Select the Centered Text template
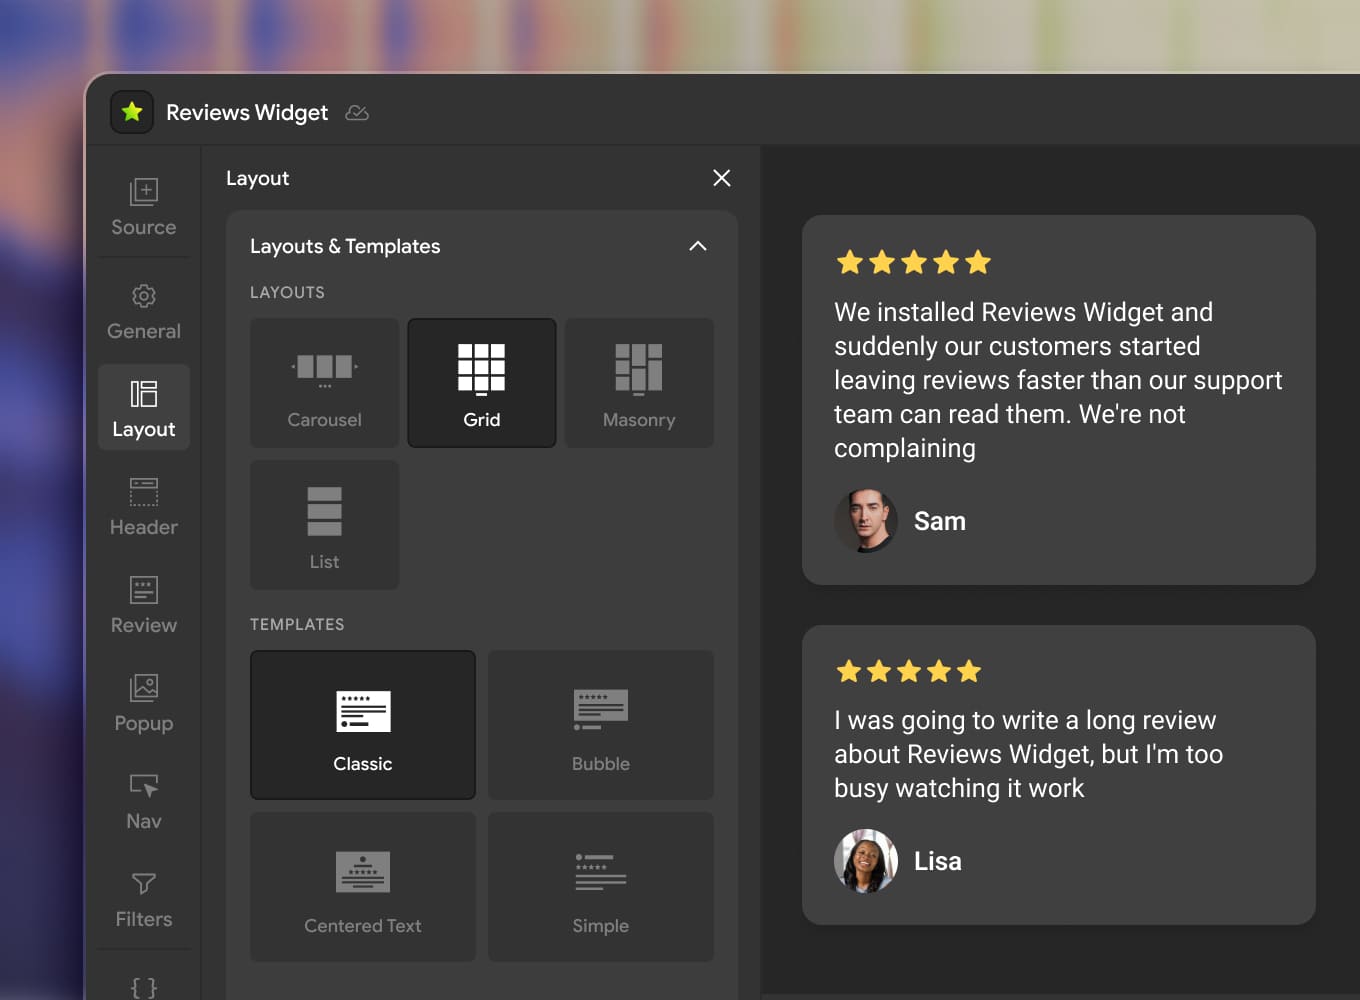This screenshot has height=1000, width=1360. (363, 887)
